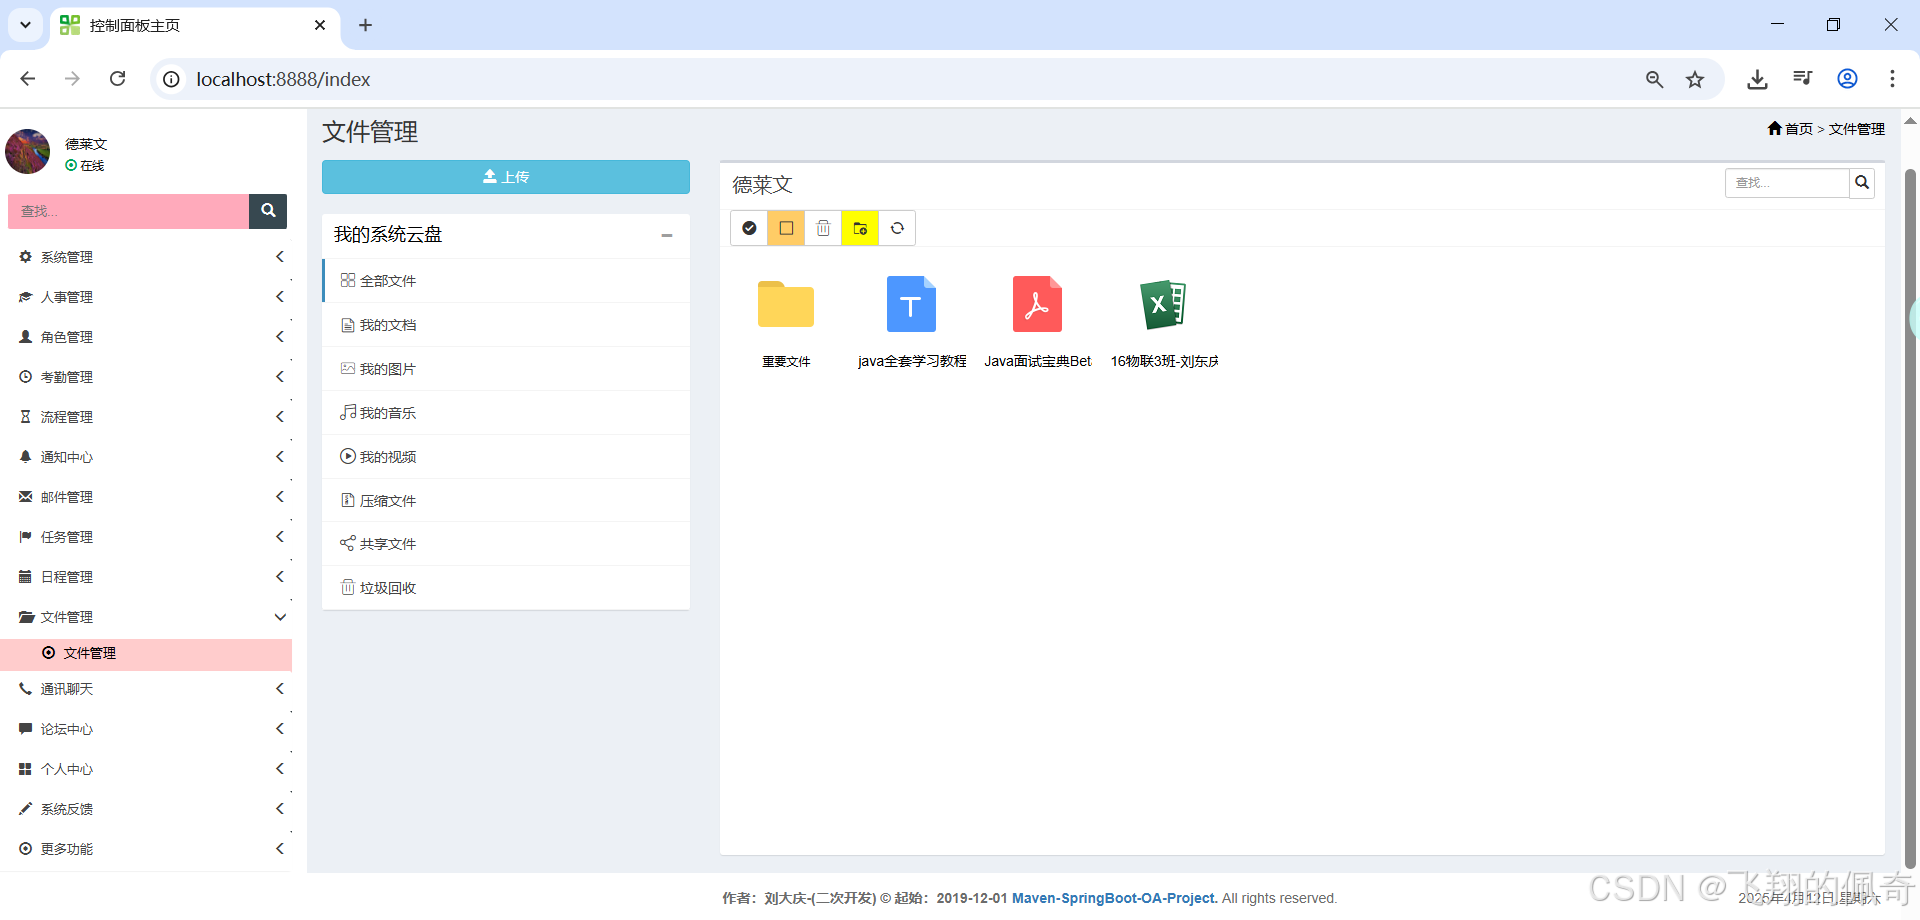The image size is (1920, 920).
Task: Click the 上传 upload button
Action: pos(505,176)
